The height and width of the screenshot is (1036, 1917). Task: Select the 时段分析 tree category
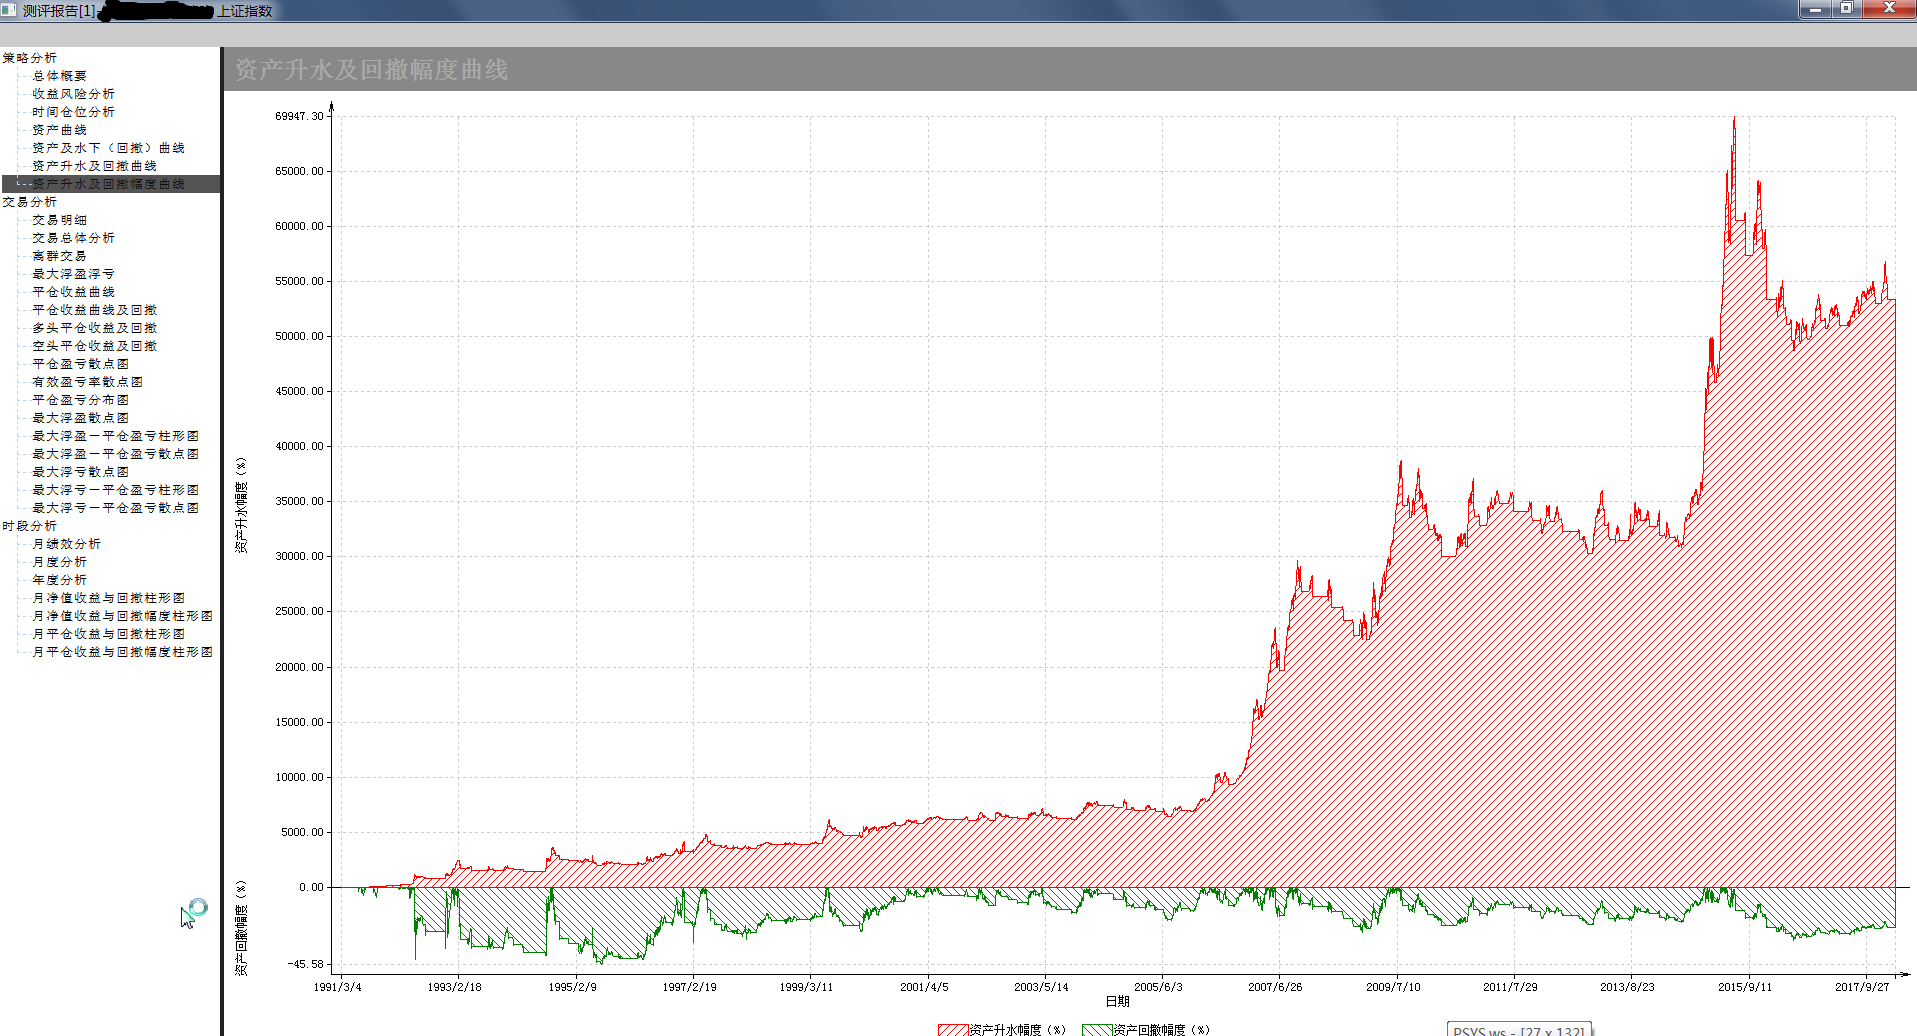pos(30,526)
